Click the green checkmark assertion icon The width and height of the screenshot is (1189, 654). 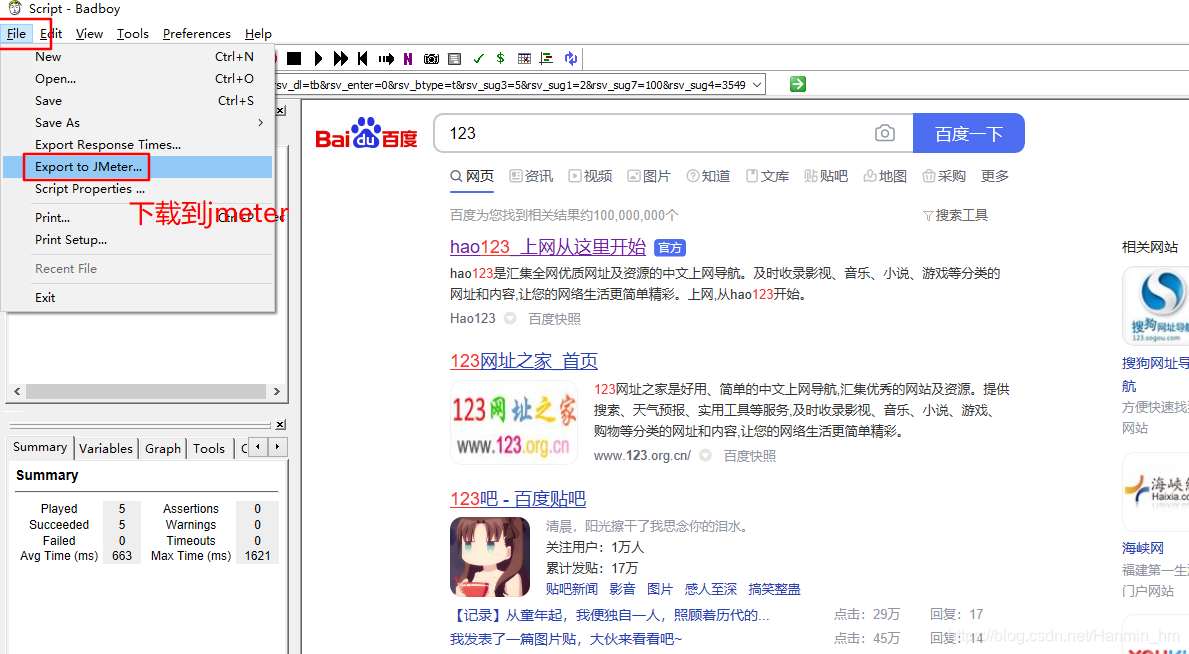tap(478, 58)
